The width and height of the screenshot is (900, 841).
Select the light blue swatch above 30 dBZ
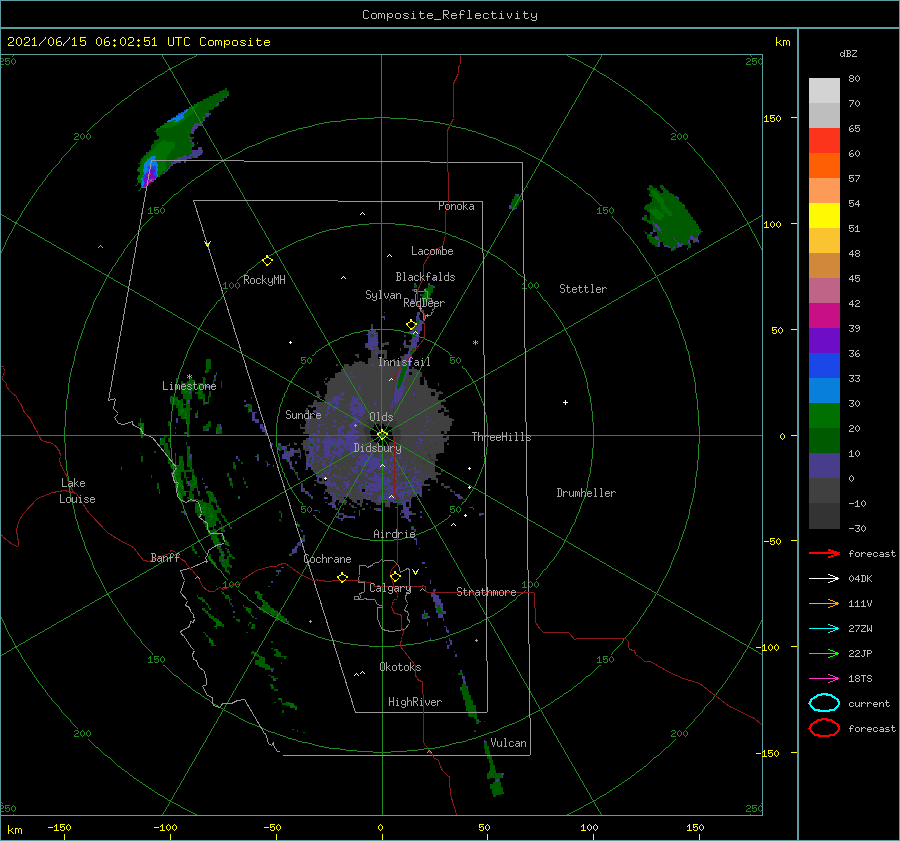click(824, 391)
